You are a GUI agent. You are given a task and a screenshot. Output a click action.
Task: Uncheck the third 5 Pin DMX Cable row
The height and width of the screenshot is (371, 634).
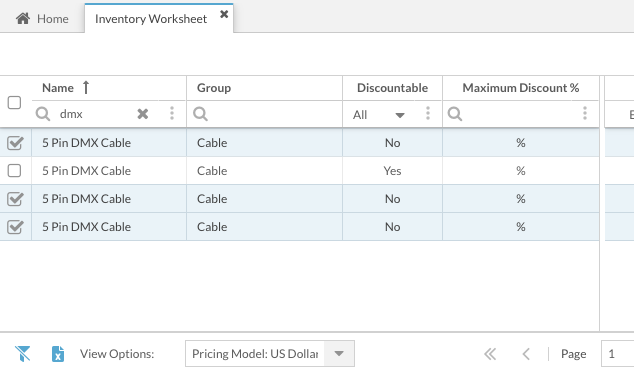(15, 199)
